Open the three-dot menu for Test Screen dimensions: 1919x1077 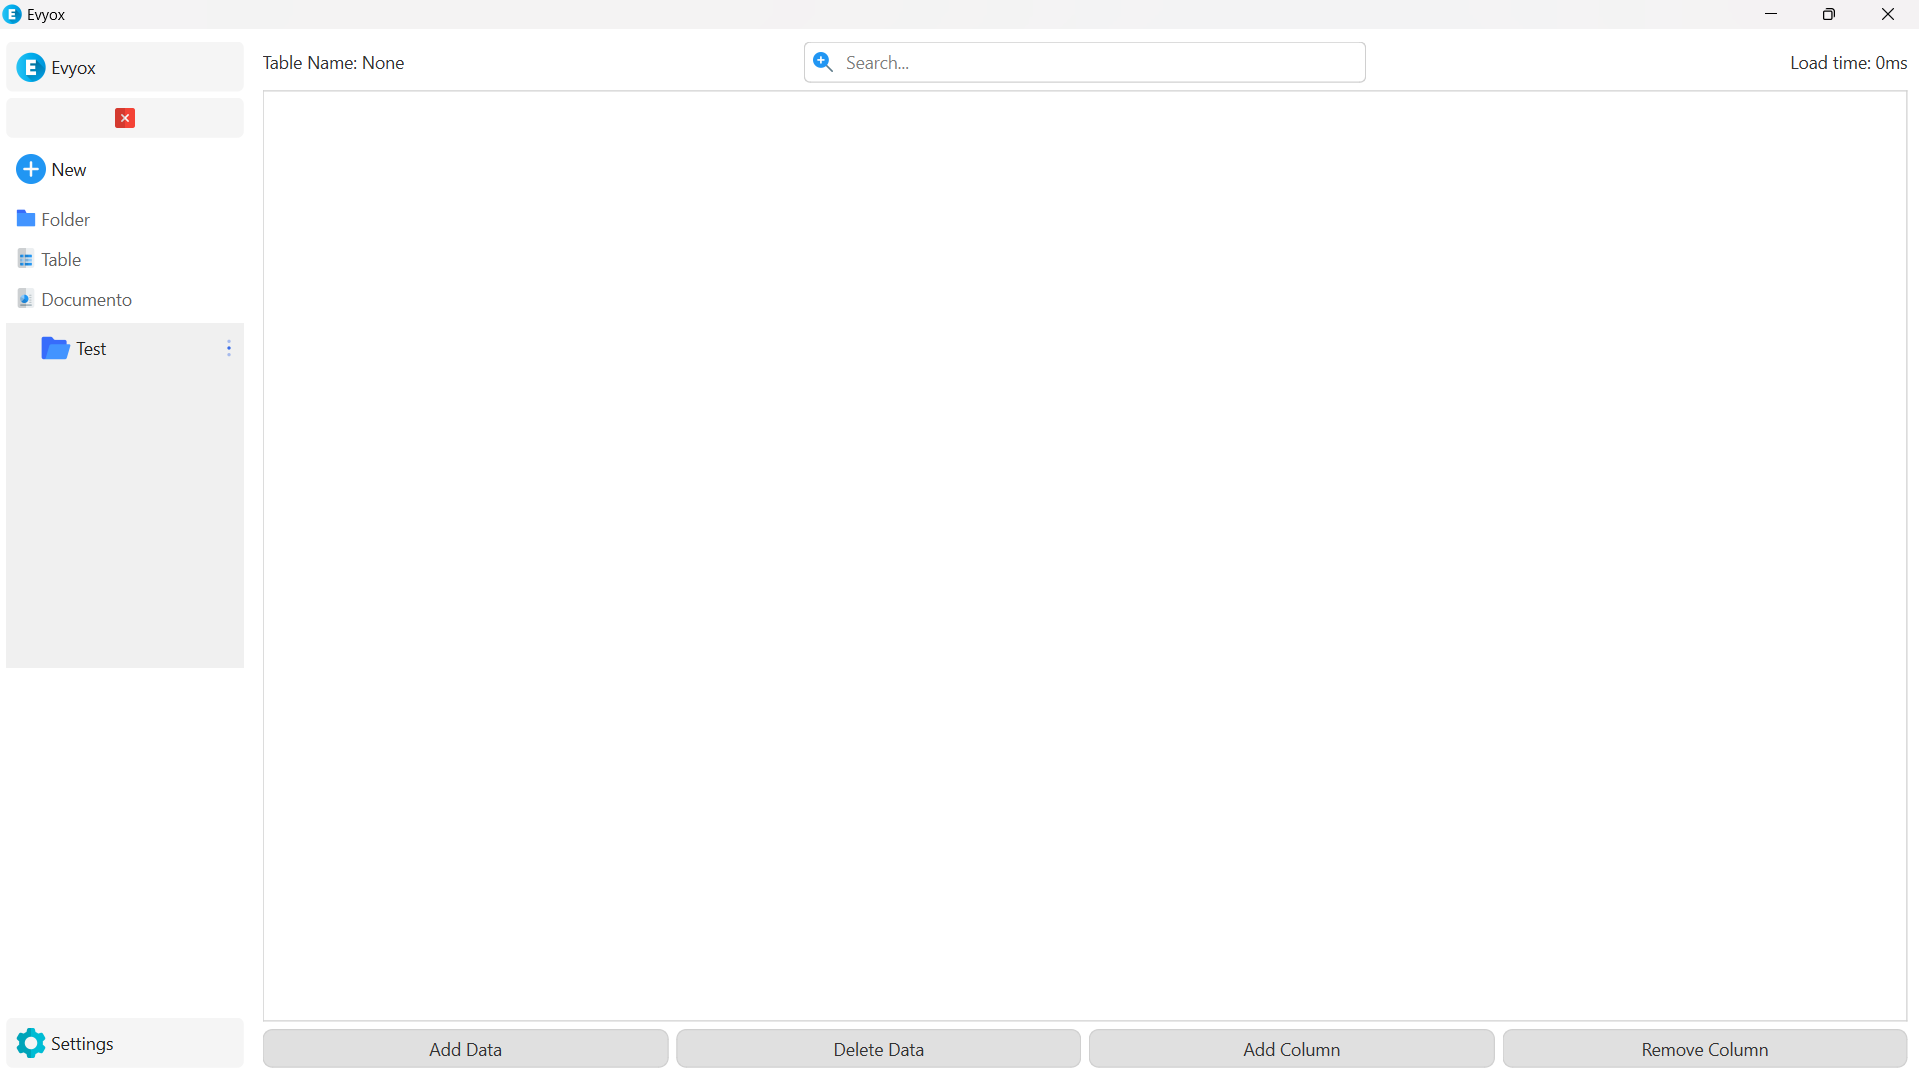coord(229,348)
